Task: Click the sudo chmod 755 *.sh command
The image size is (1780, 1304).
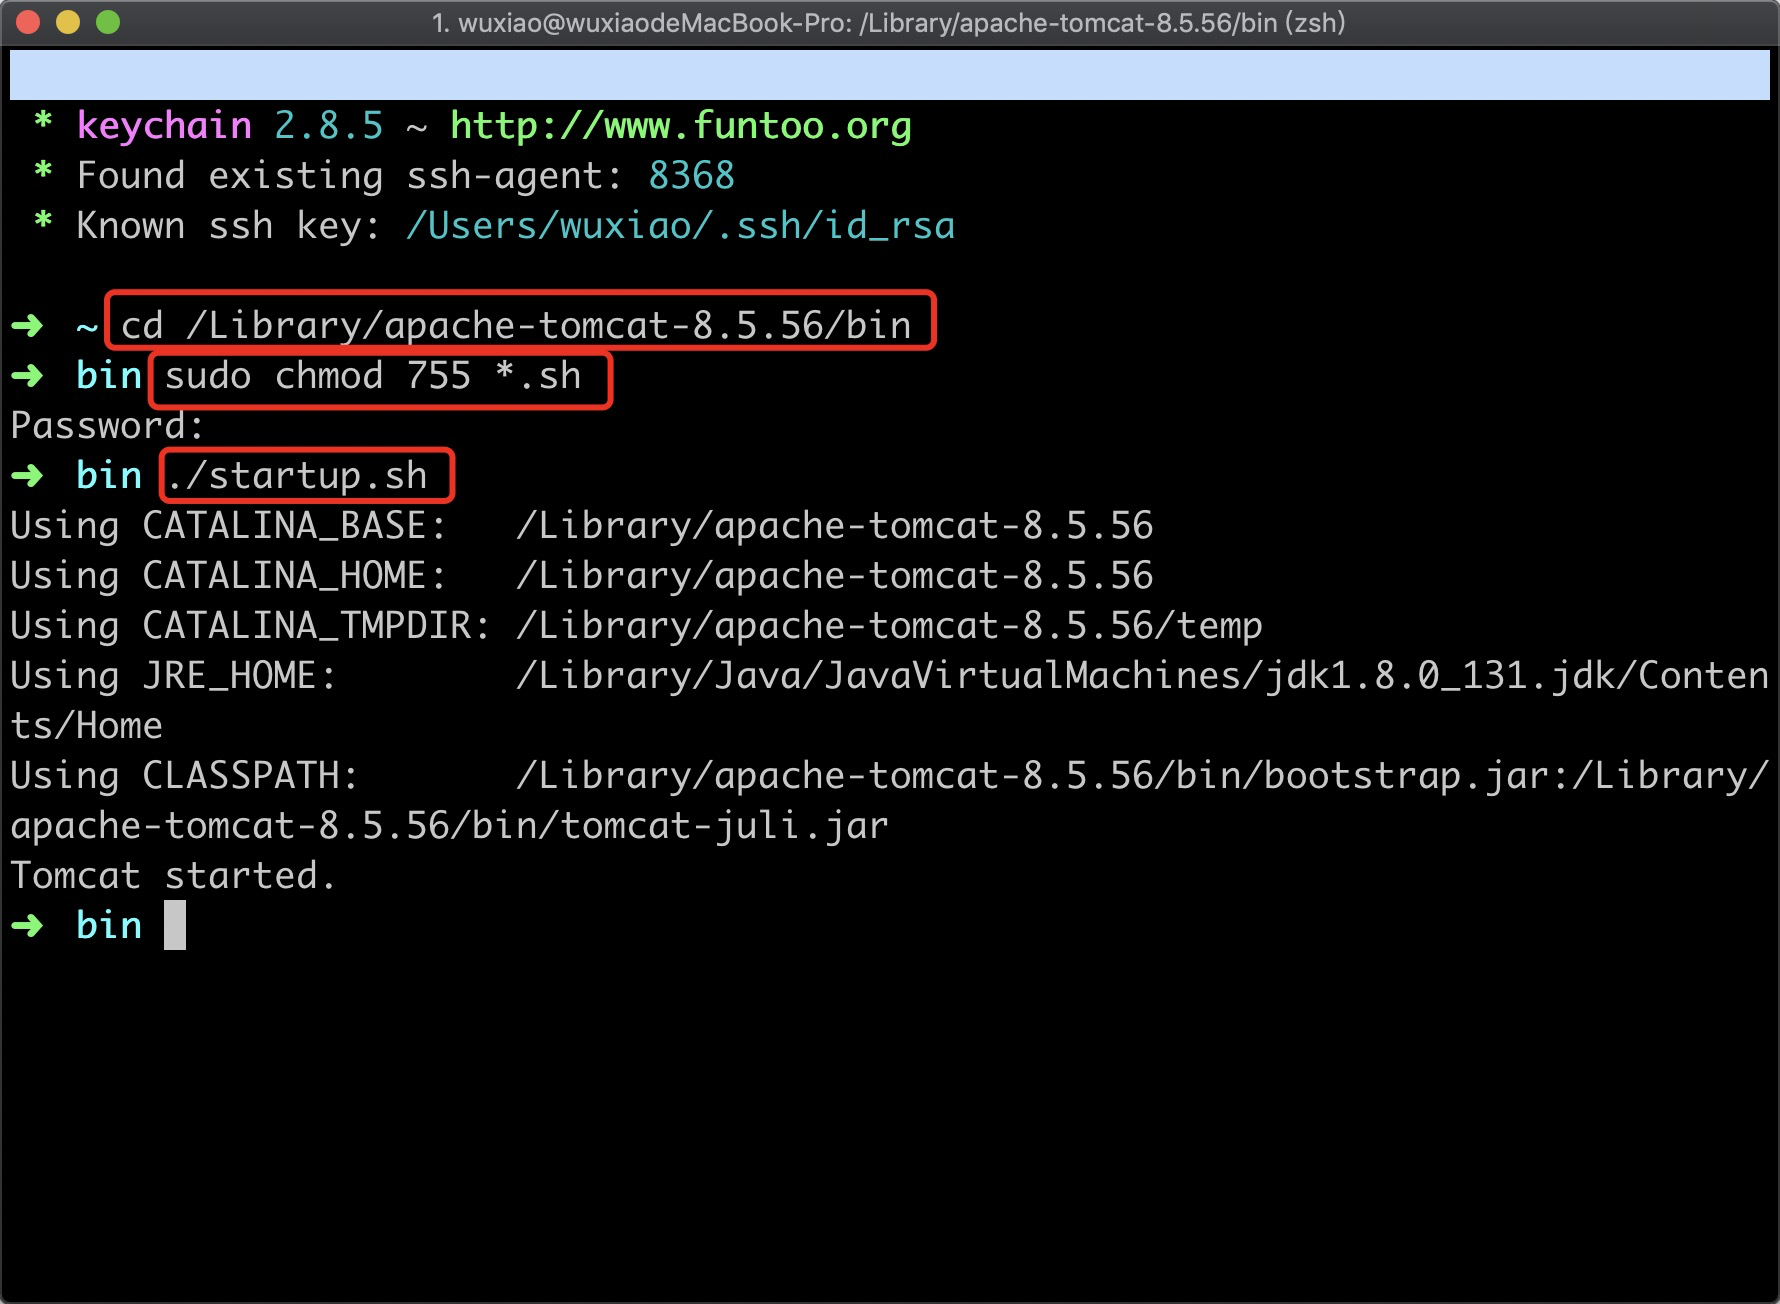Action: click(x=373, y=376)
